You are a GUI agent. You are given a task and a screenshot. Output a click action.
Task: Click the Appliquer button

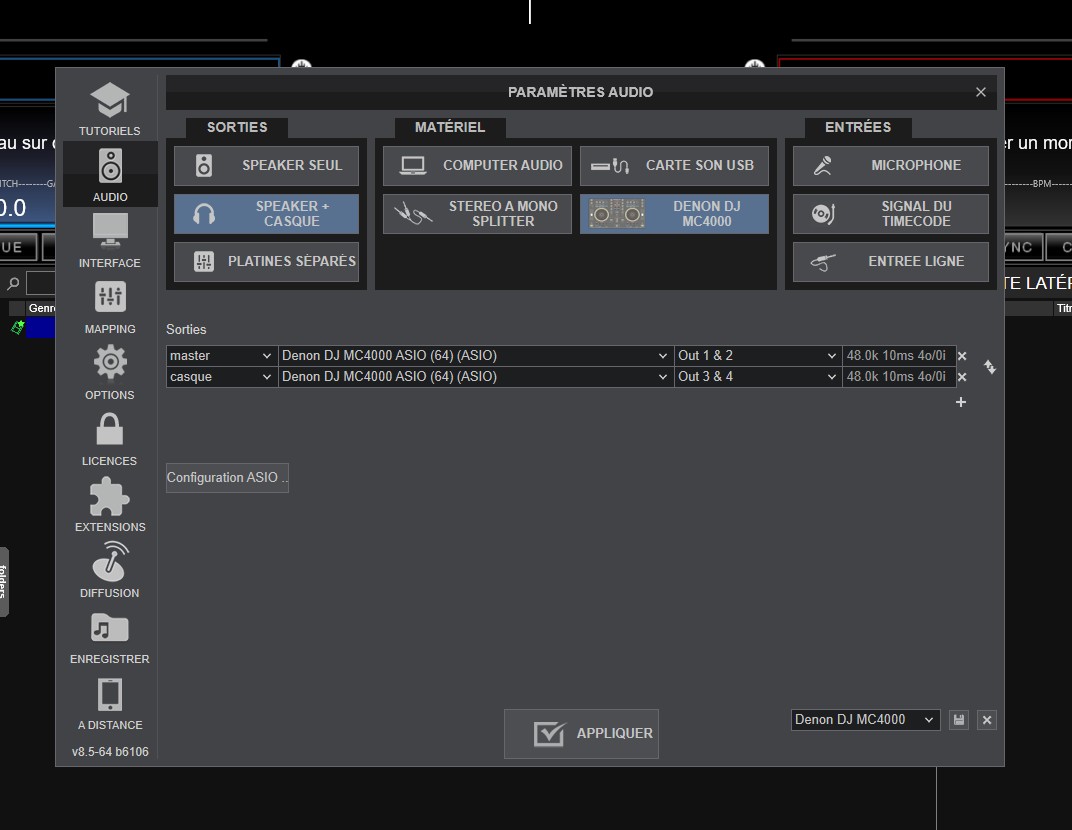581,734
